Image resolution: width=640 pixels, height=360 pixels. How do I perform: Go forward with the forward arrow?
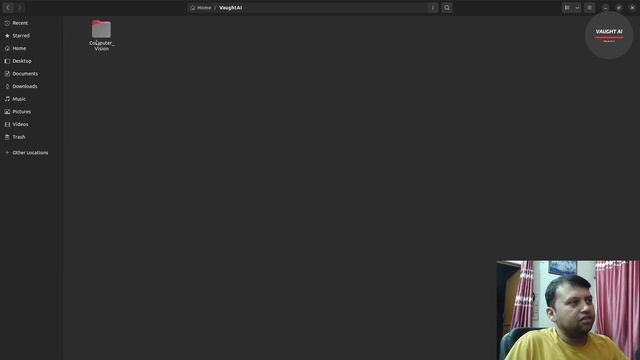click(x=20, y=8)
